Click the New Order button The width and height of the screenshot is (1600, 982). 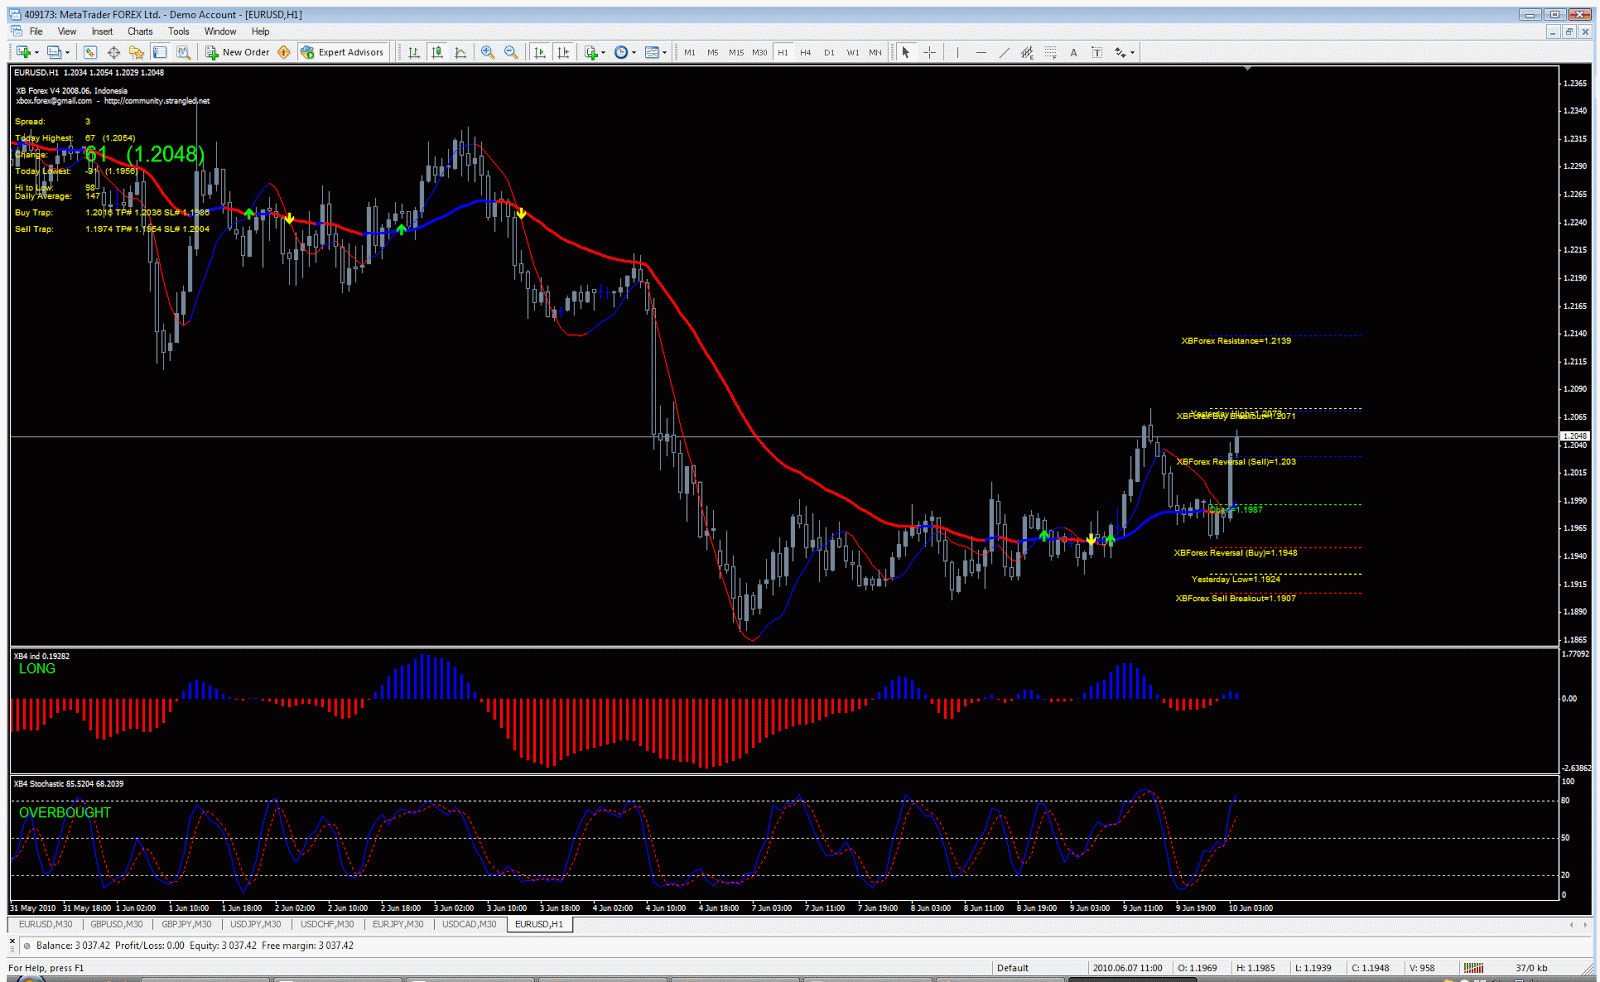click(x=238, y=52)
